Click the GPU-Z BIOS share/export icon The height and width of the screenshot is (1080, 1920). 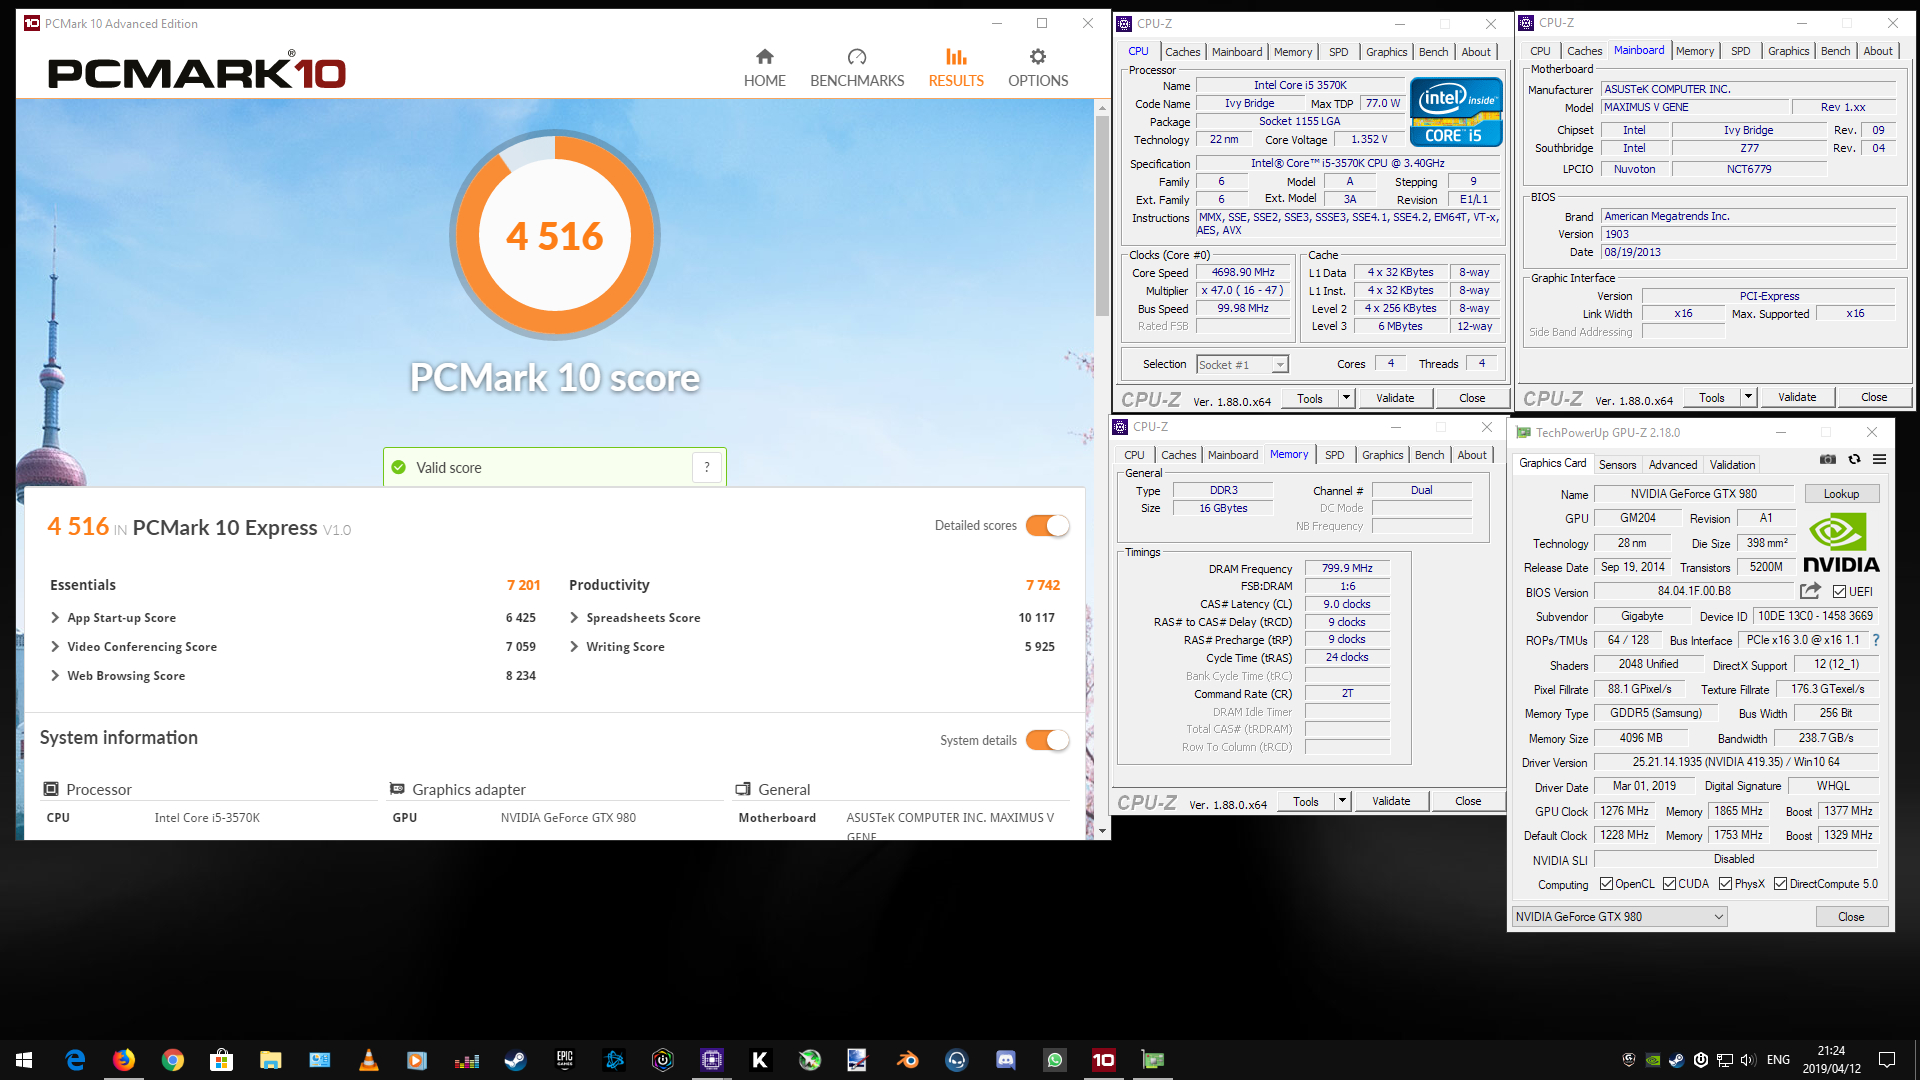1810,591
